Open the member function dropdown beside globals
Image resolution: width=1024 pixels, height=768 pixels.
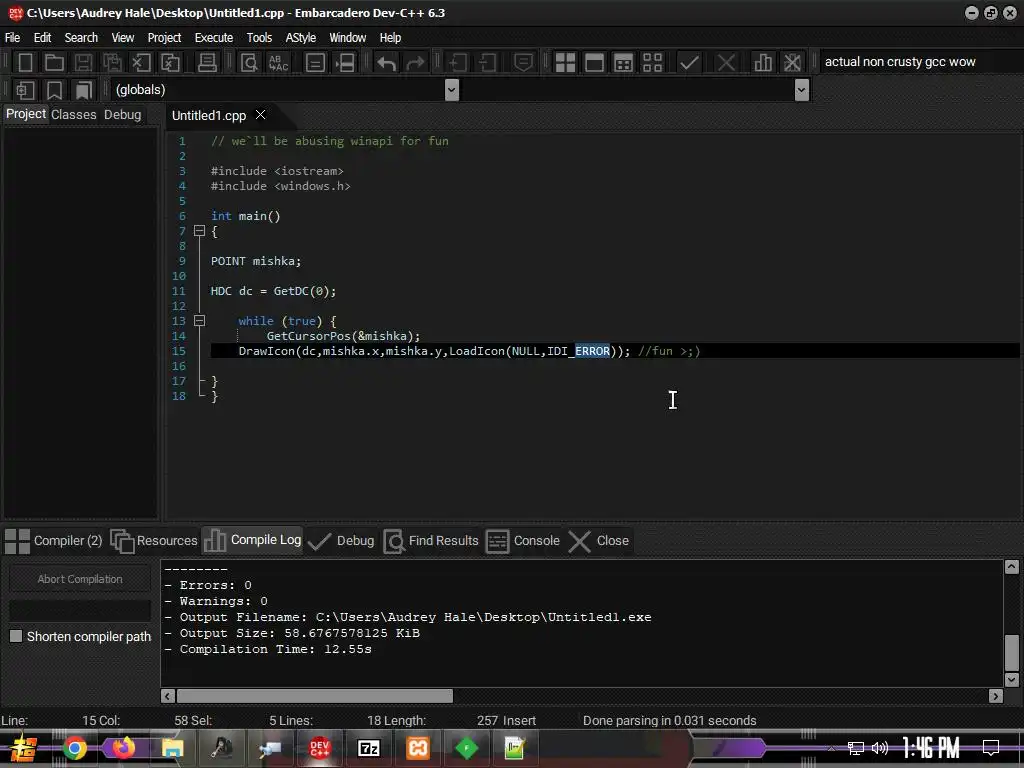coord(802,90)
